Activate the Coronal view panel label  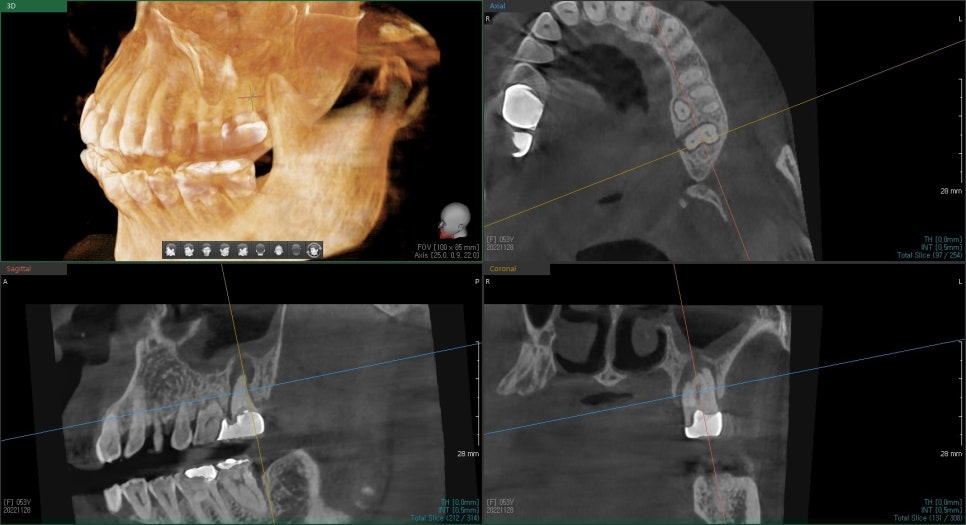coord(502,269)
